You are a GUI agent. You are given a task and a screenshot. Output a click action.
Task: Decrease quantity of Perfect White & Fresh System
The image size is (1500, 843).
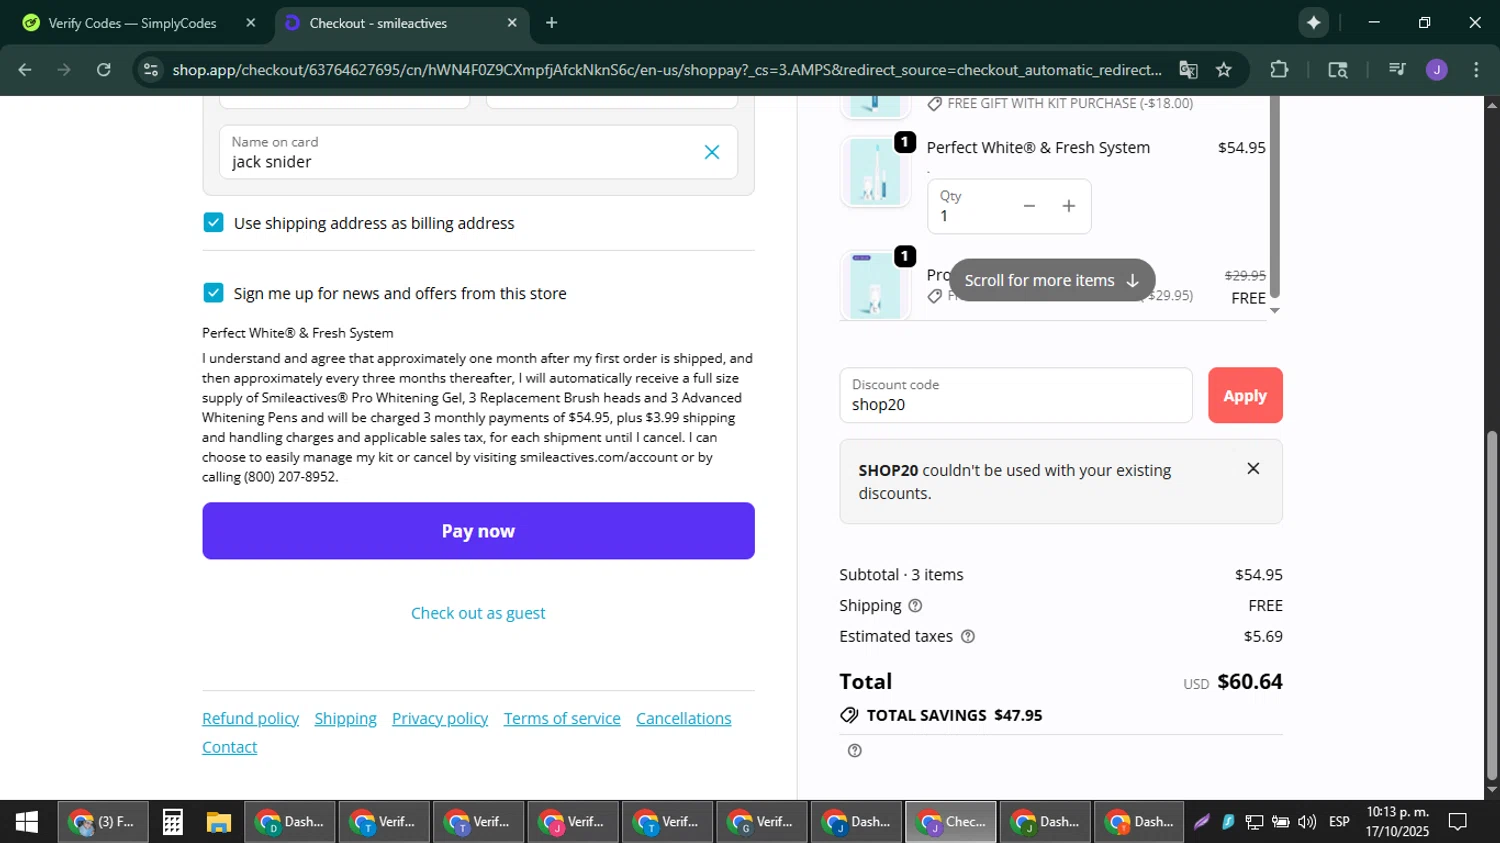point(1029,206)
